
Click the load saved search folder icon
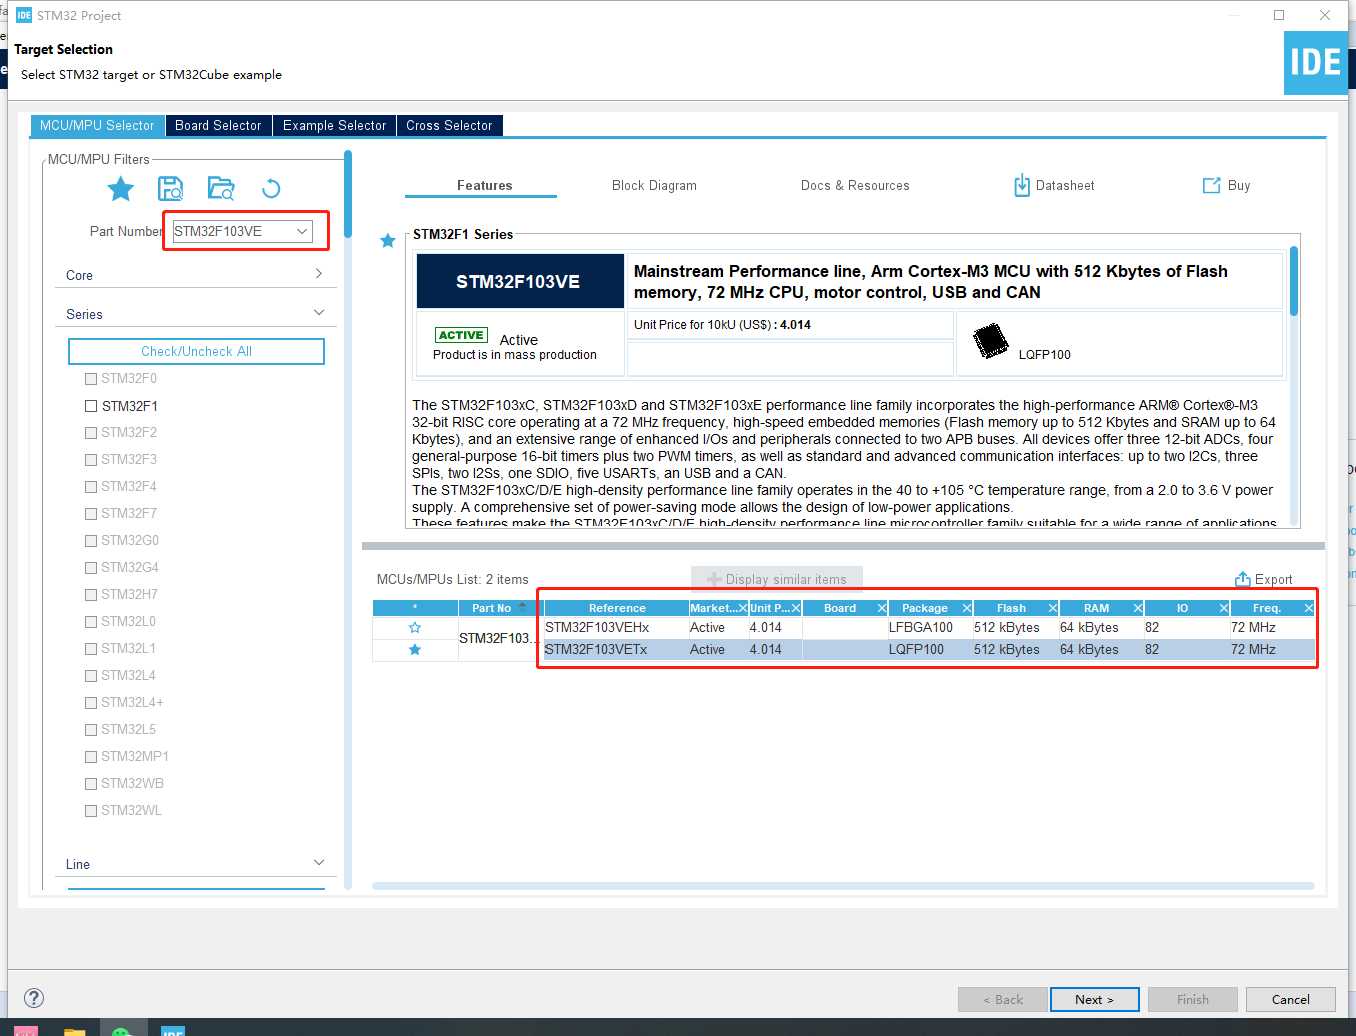221,188
